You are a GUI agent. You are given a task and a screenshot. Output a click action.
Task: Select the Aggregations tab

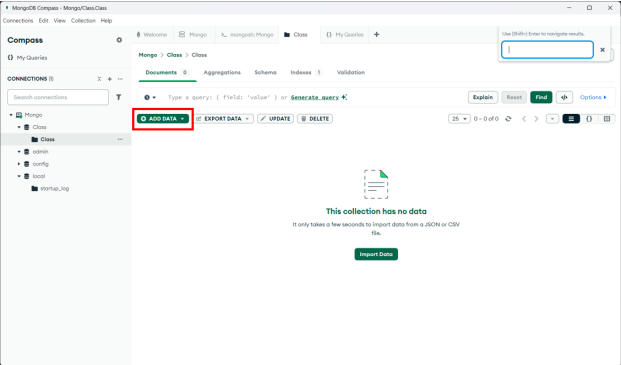point(222,72)
